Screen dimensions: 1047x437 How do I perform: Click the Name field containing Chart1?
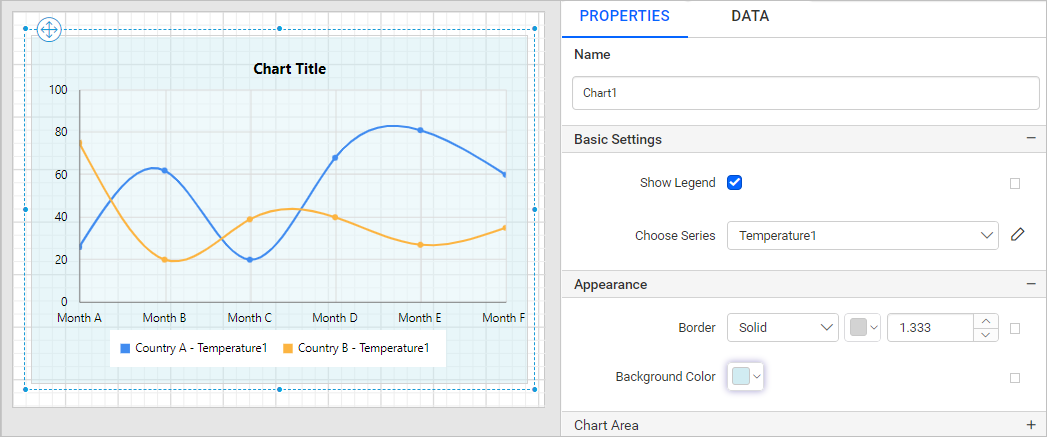(x=806, y=93)
